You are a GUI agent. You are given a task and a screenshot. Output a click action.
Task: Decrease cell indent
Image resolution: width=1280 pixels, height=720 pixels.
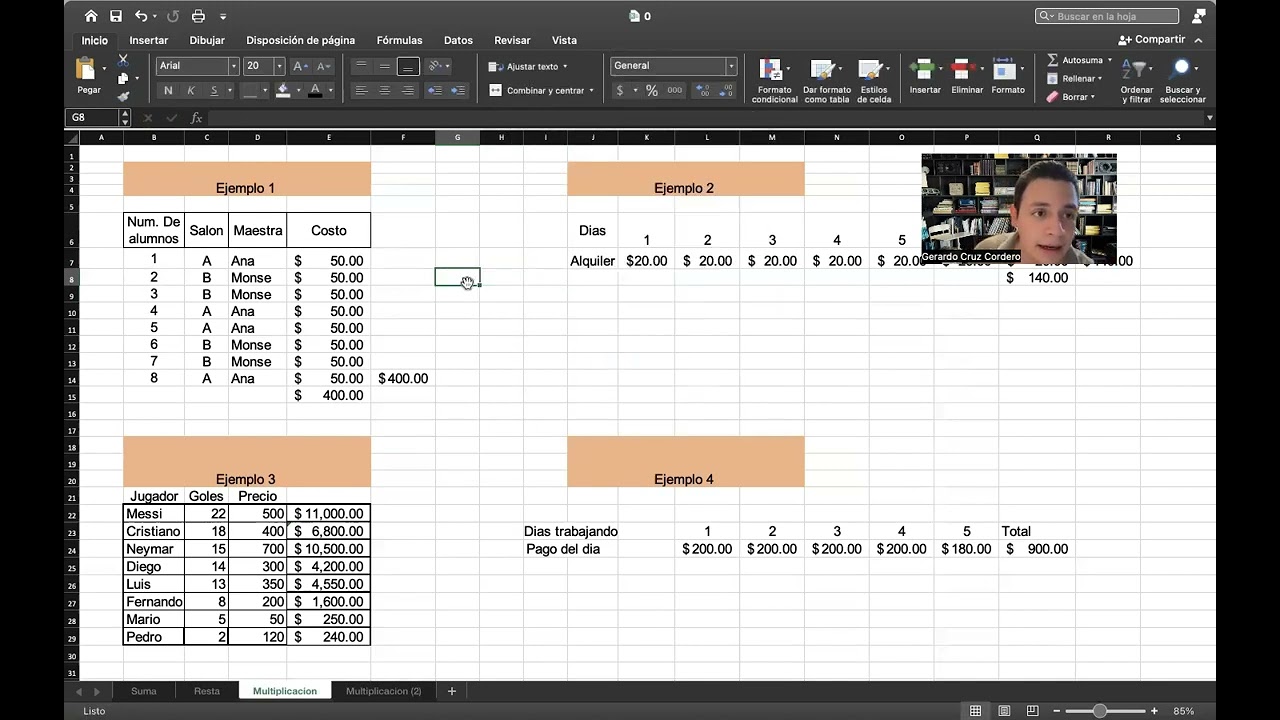pyautogui.click(x=435, y=90)
